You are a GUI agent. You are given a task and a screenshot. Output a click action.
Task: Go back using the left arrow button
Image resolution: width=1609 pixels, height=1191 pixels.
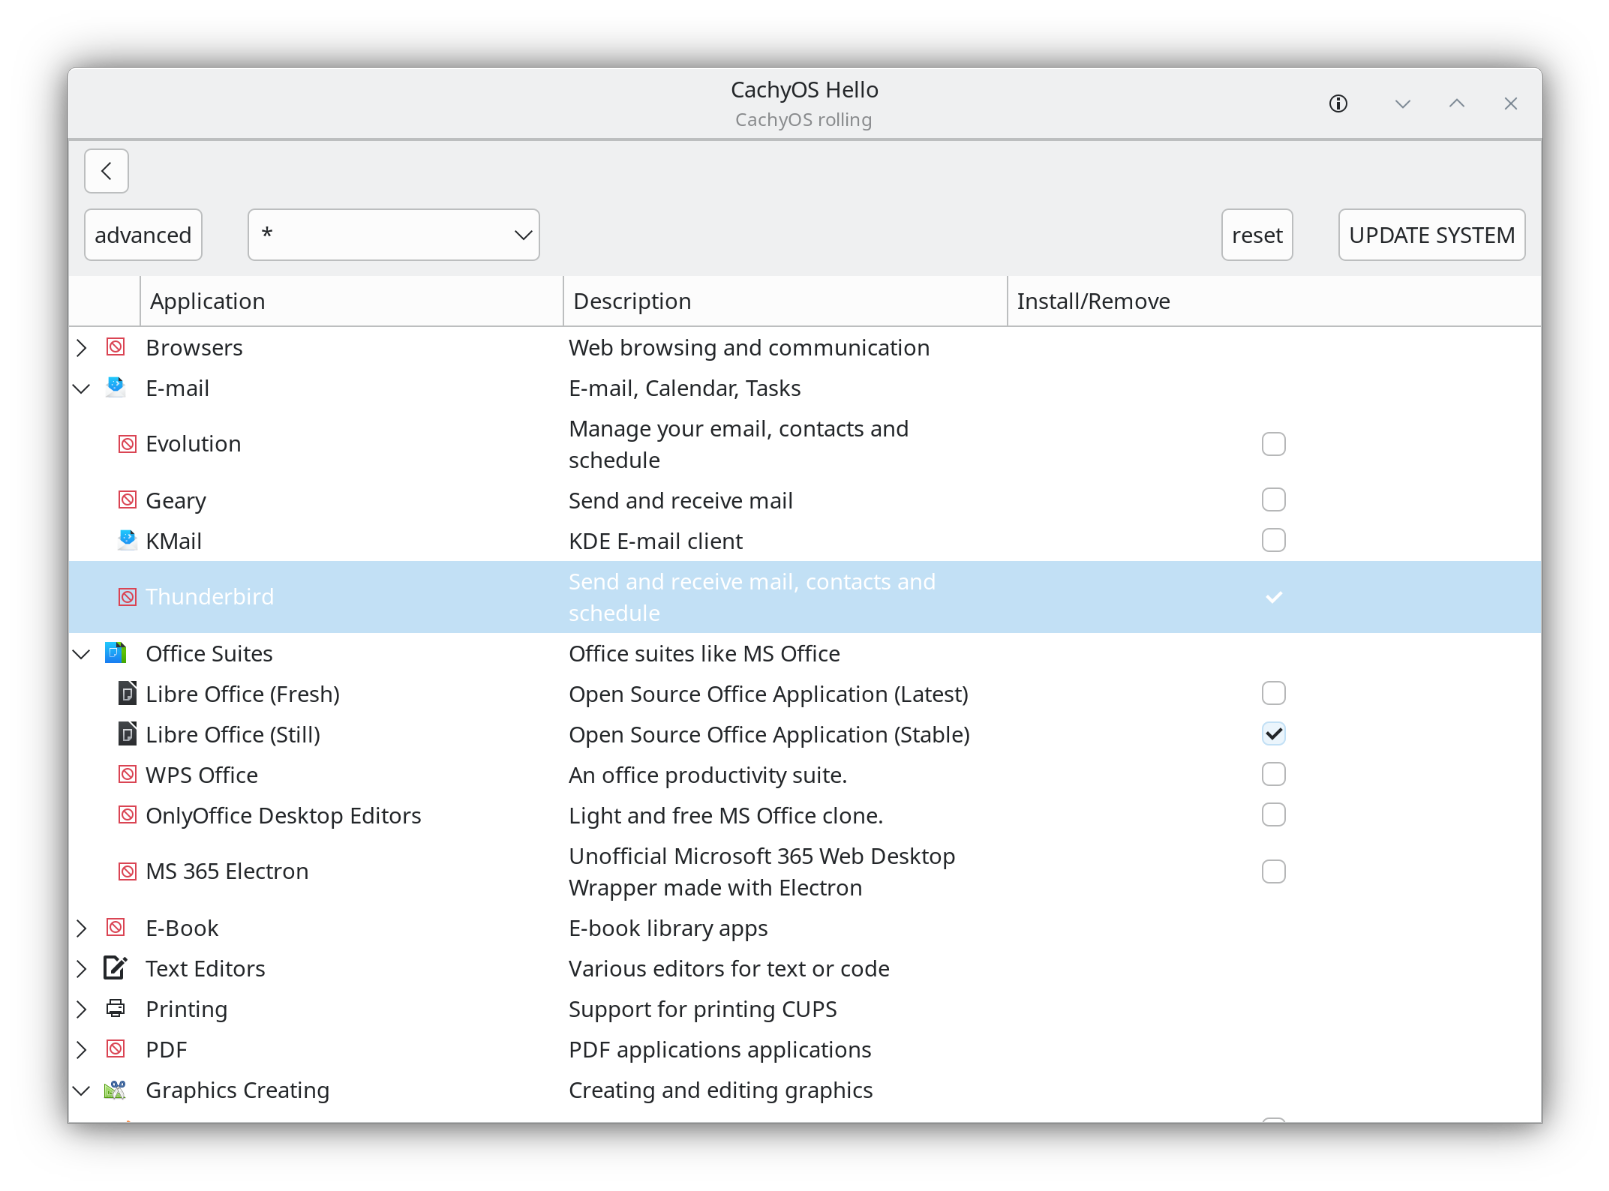point(106,171)
